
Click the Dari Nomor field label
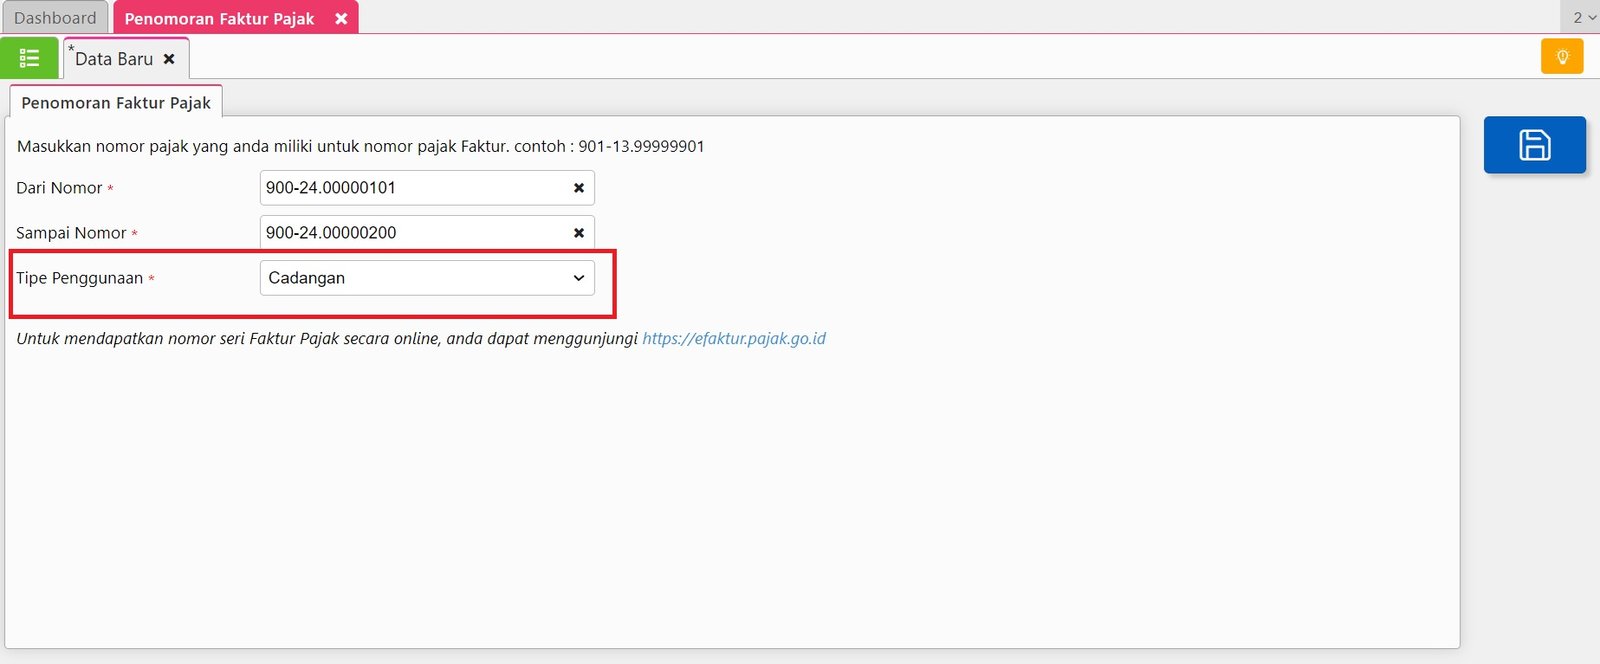[59, 188]
